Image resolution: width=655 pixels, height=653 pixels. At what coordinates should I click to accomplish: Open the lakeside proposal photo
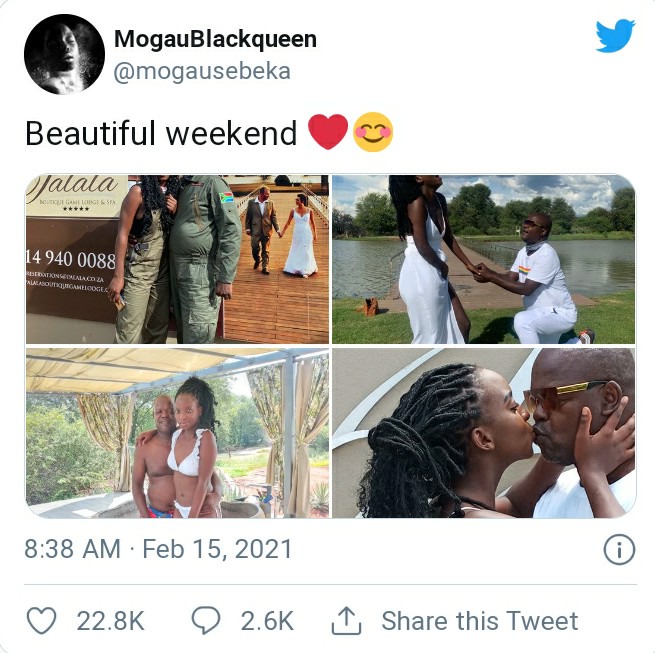[483, 259]
